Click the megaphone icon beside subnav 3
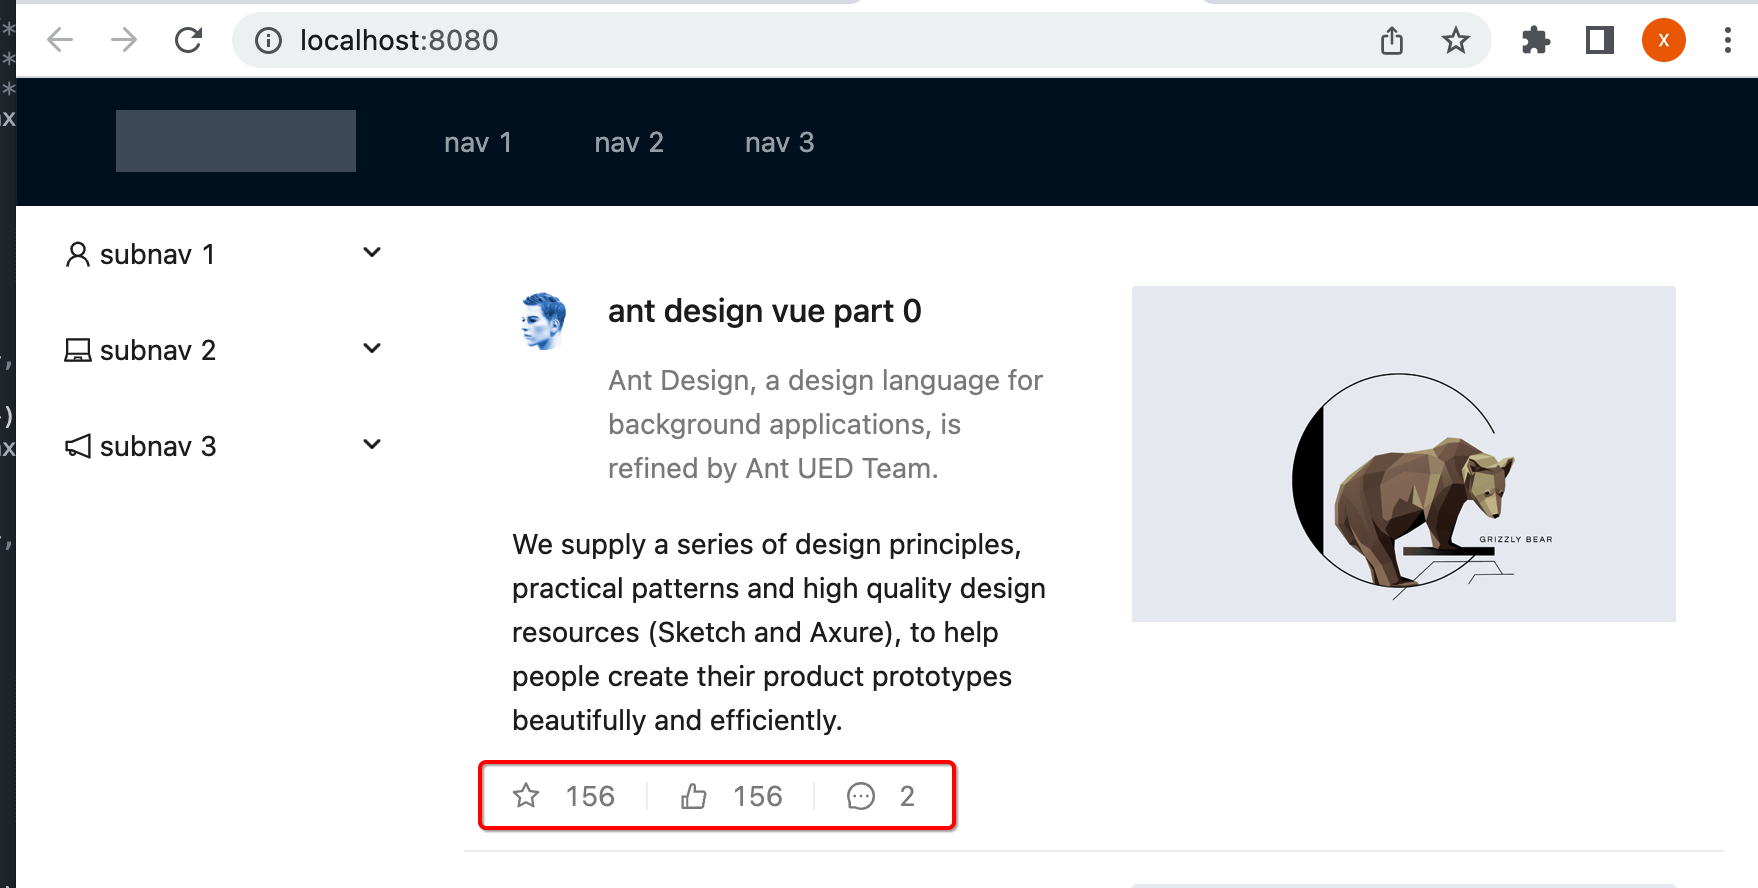This screenshot has height=888, width=1758. tap(78, 446)
